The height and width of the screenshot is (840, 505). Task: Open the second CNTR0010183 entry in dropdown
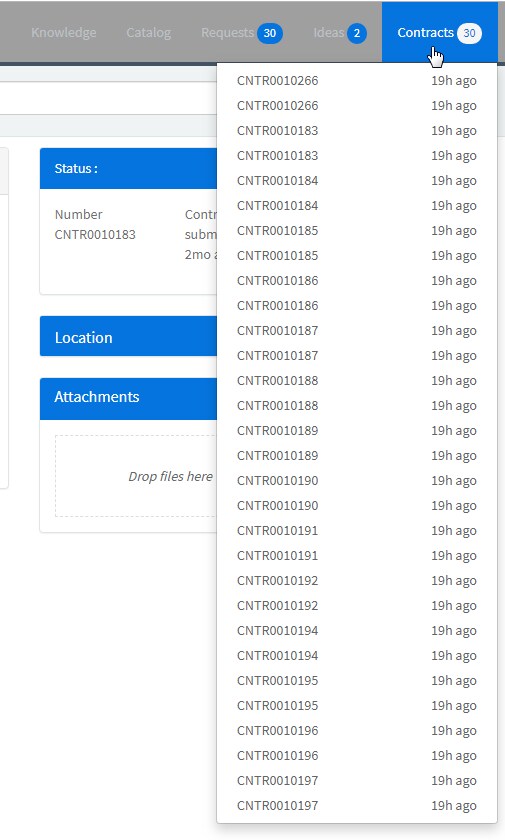click(357, 155)
